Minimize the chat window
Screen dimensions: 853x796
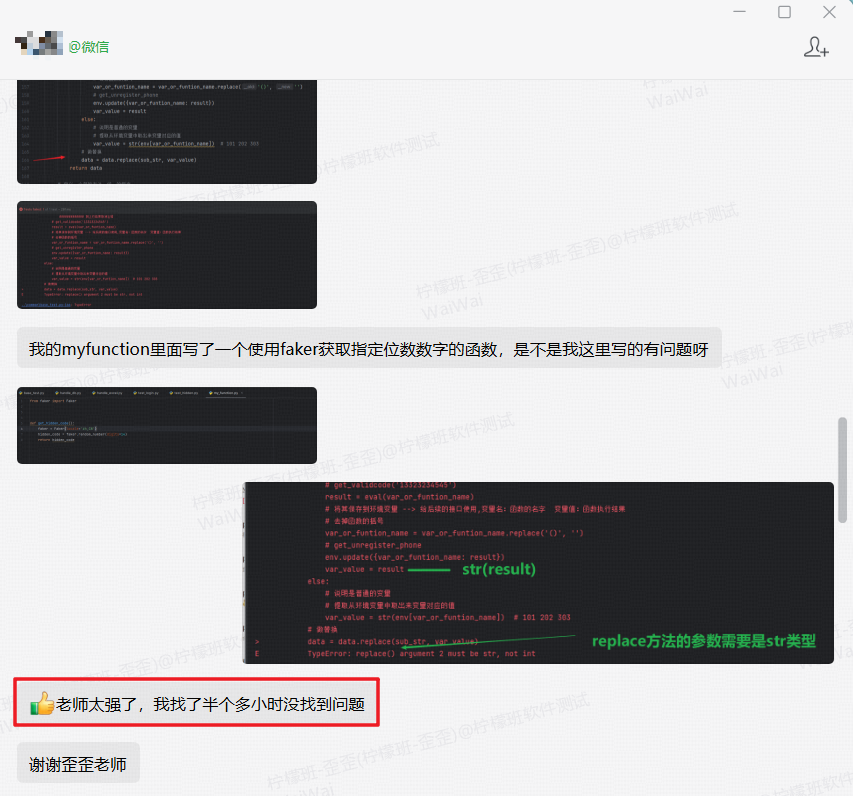pos(739,11)
